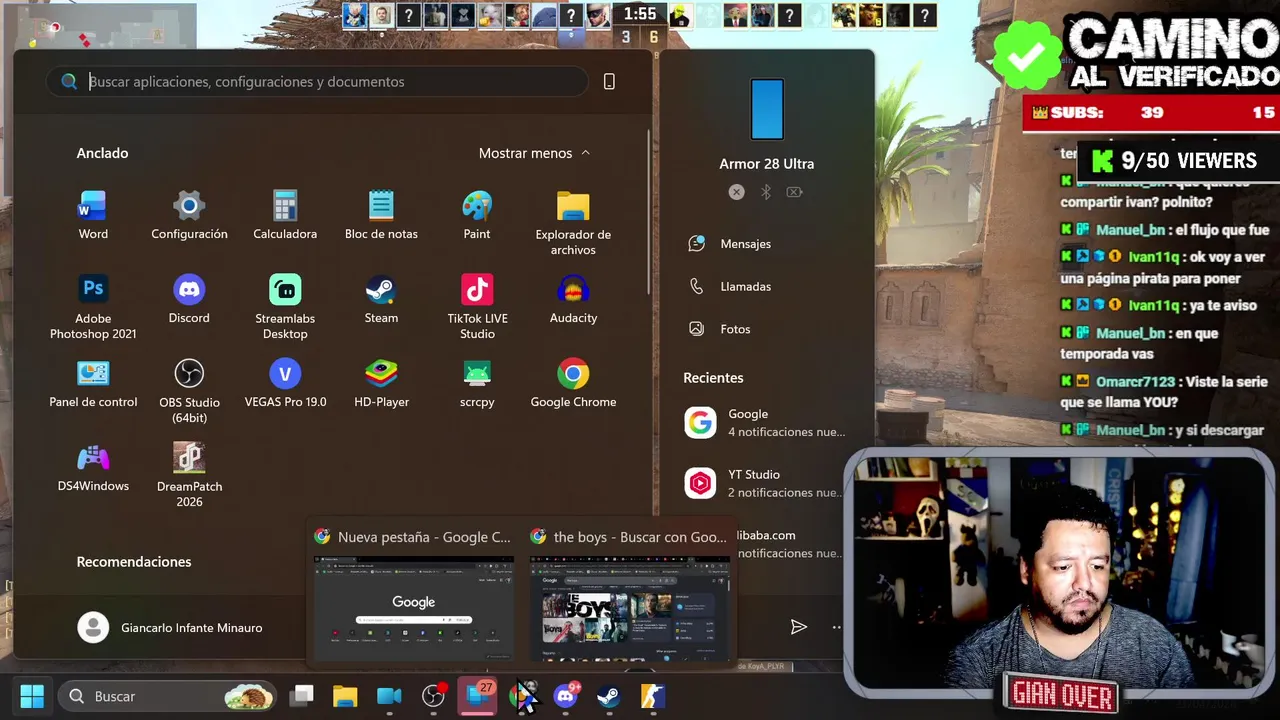Screen dimensions: 1280x720
Task: Open Steam from pinned apps
Action: click(381, 300)
